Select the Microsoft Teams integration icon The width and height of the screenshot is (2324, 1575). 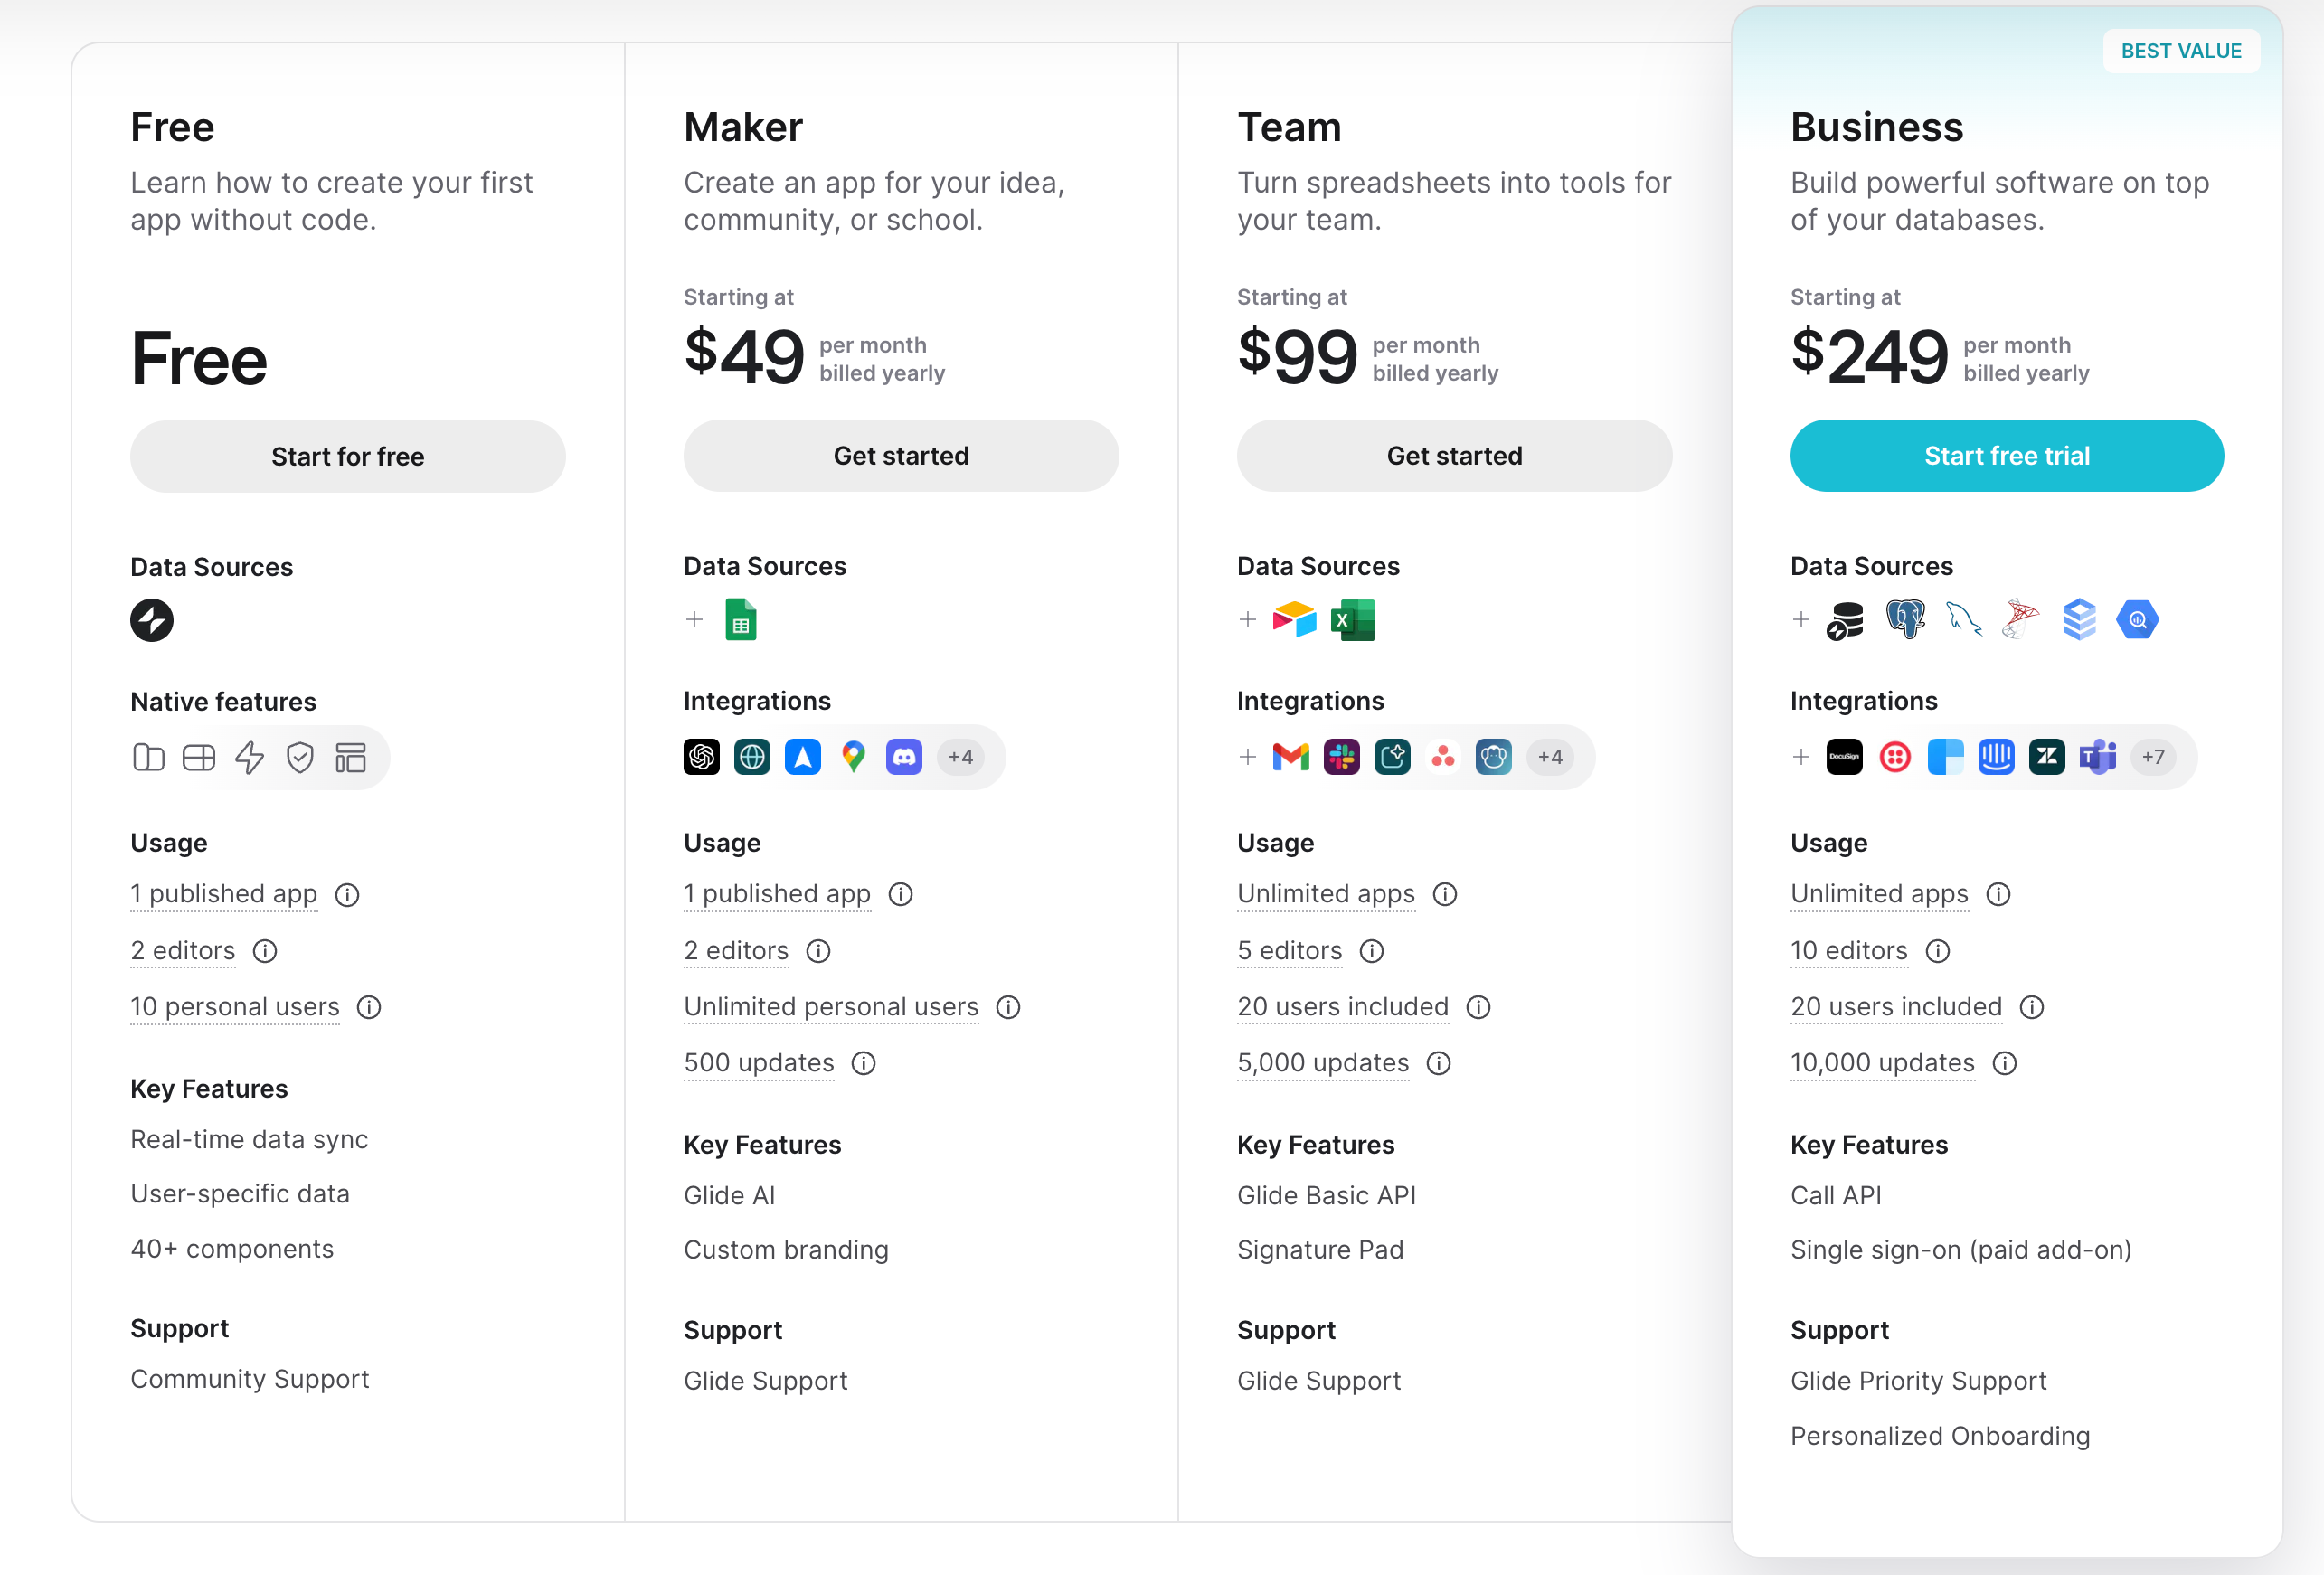[2098, 757]
